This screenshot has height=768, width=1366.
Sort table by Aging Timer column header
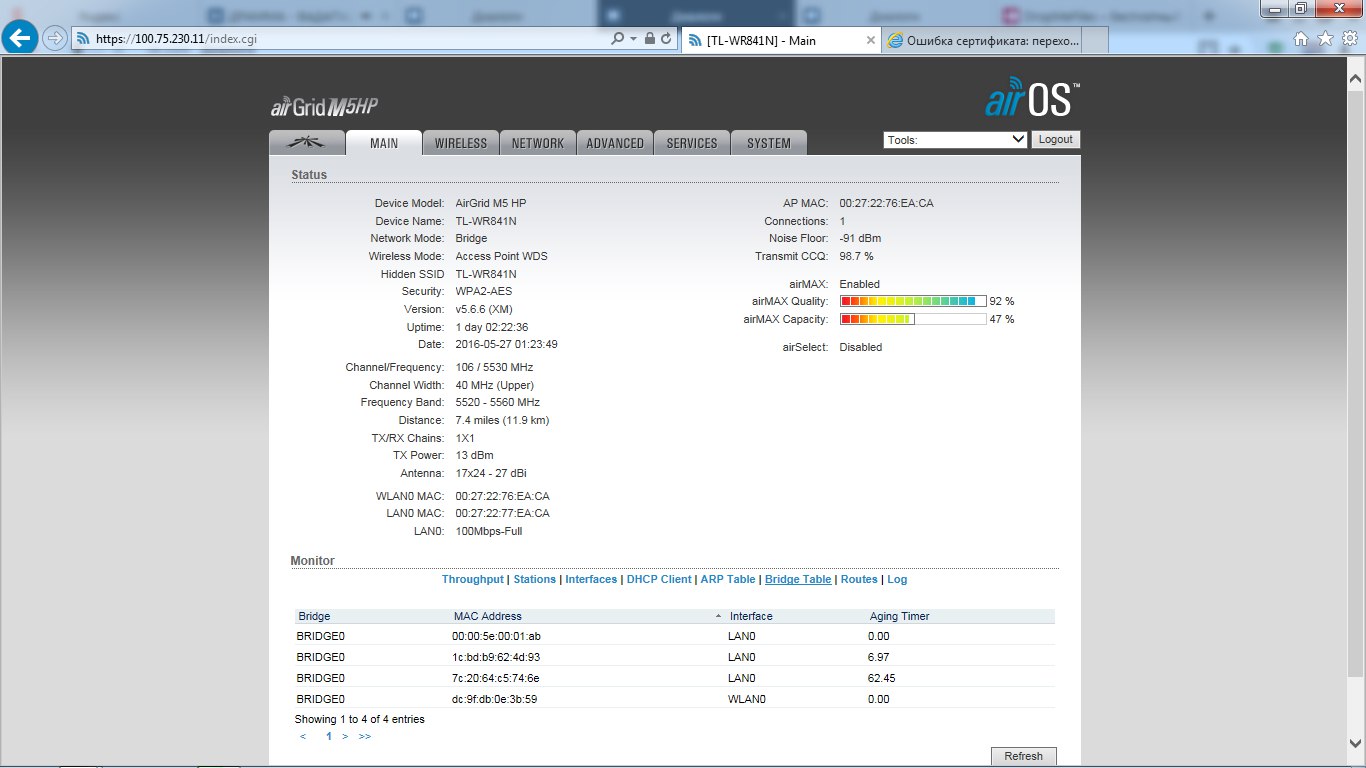[x=960, y=616]
